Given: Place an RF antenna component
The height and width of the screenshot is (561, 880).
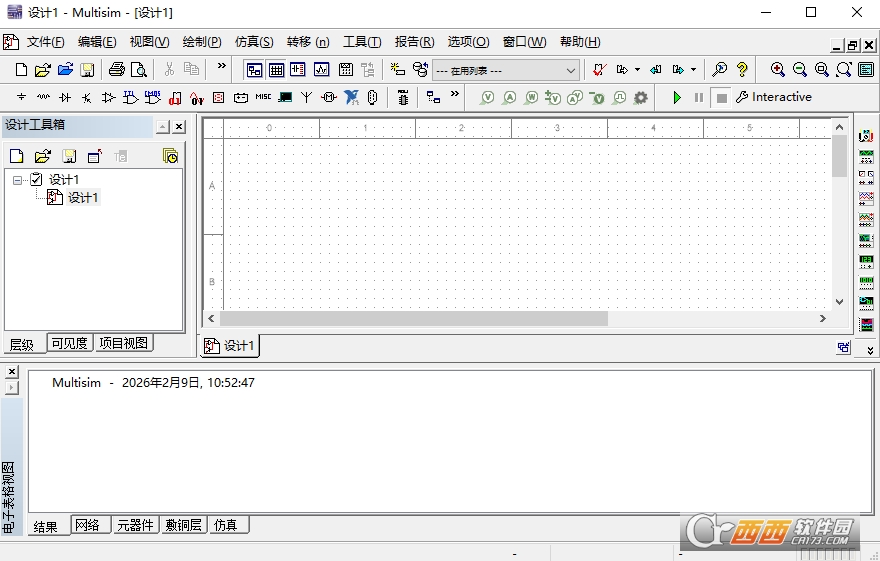Looking at the screenshot, I should coord(306,97).
